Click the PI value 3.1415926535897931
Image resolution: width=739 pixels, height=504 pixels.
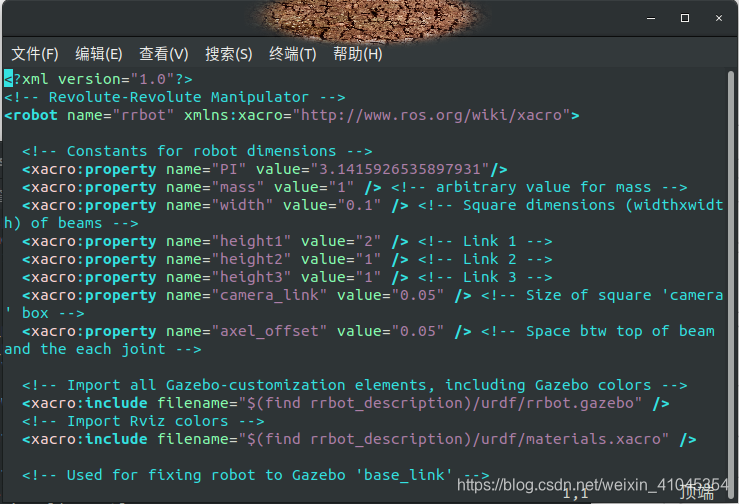tap(400, 169)
